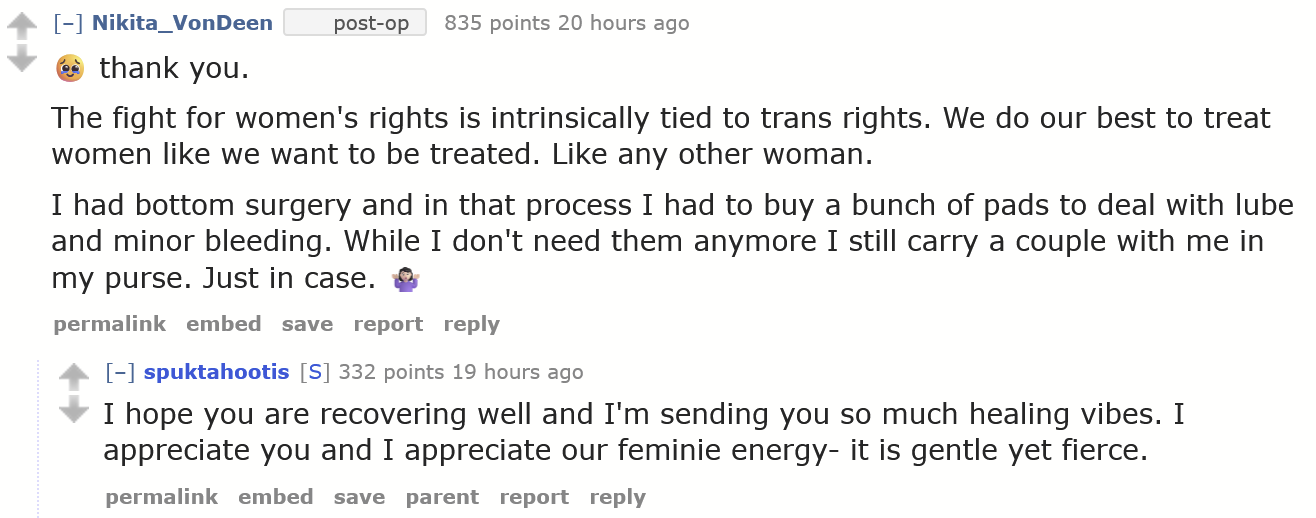The height and width of the screenshot is (518, 1316).
Task: Report Nikita_VonDeen's comment
Action: (388, 324)
